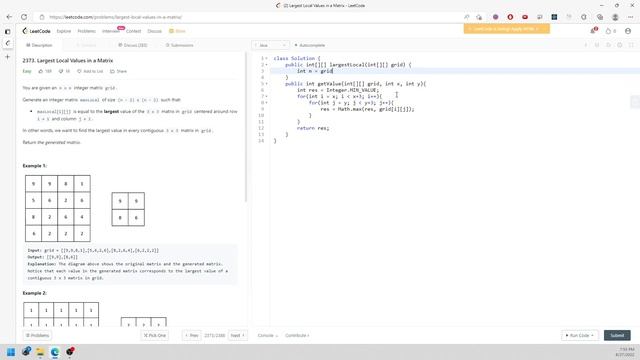Click browser back arrow
The height and width of the screenshot is (360, 640).
9,17
